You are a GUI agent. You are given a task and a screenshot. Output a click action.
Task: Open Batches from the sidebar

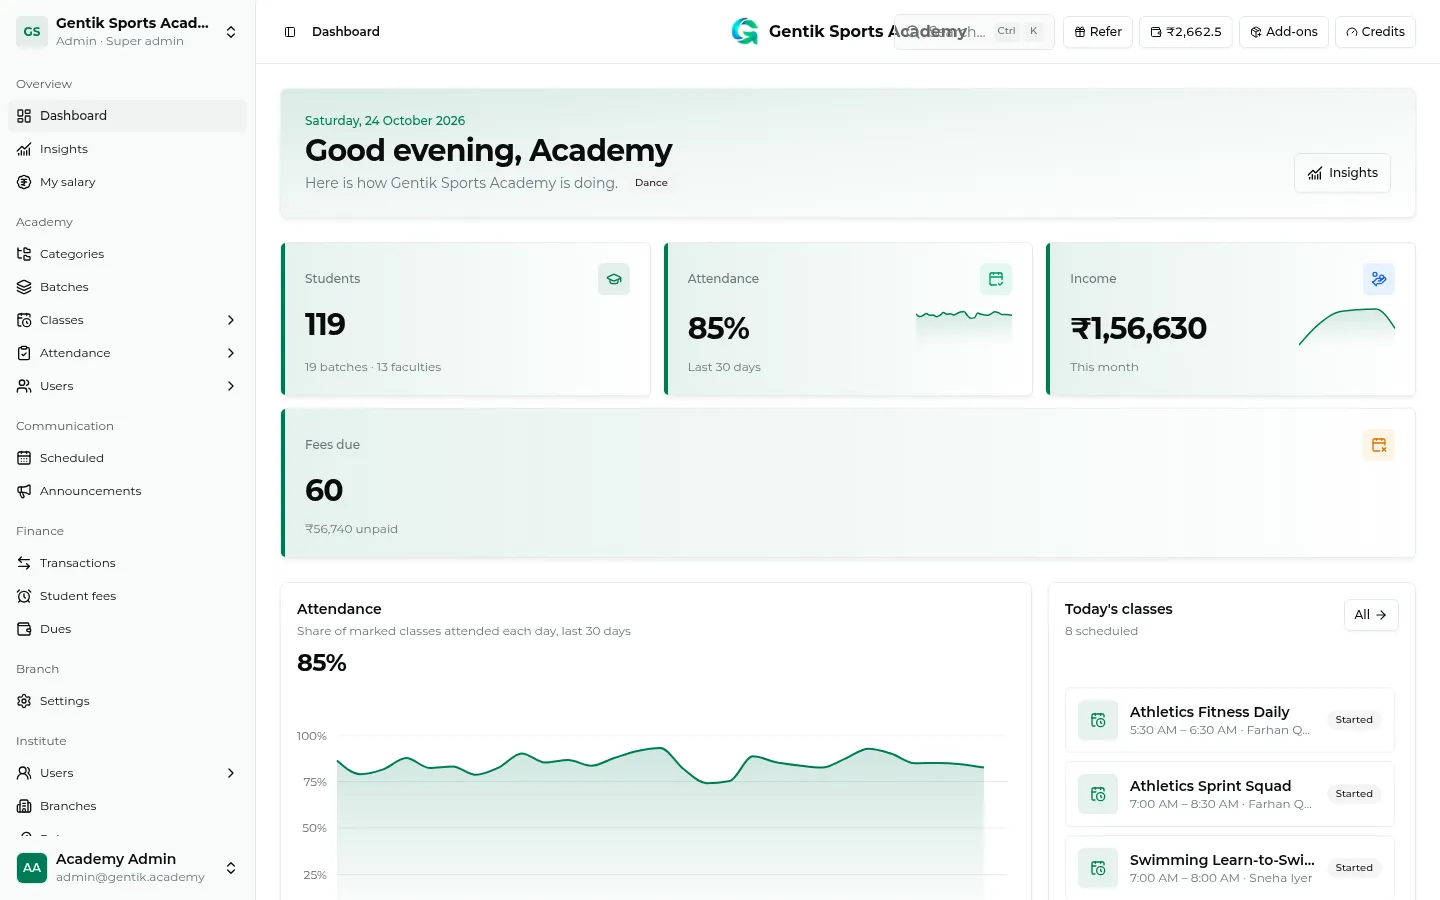pyautogui.click(x=127, y=287)
